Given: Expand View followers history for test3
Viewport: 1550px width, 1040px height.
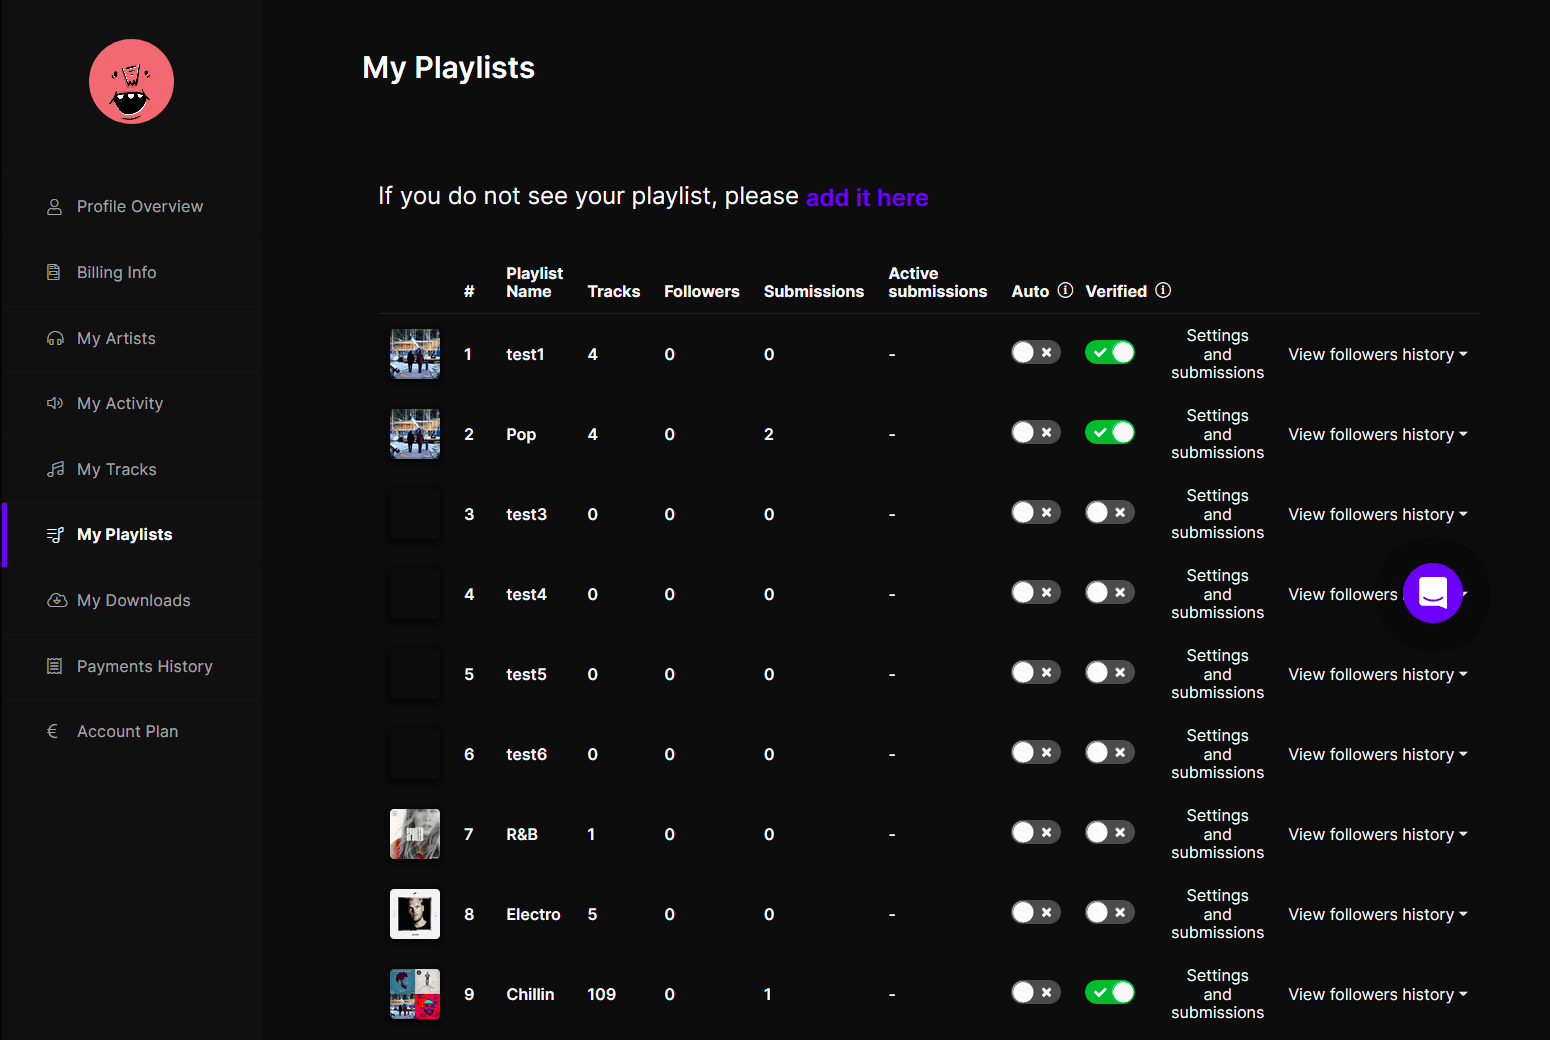Looking at the screenshot, I should (1378, 514).
